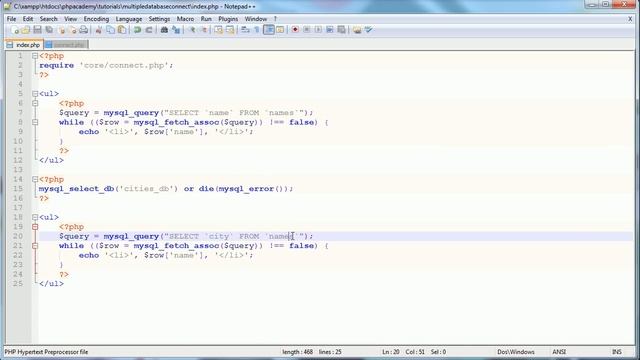Open the Window menu
The image size is (640, 360).
(256, 19)
